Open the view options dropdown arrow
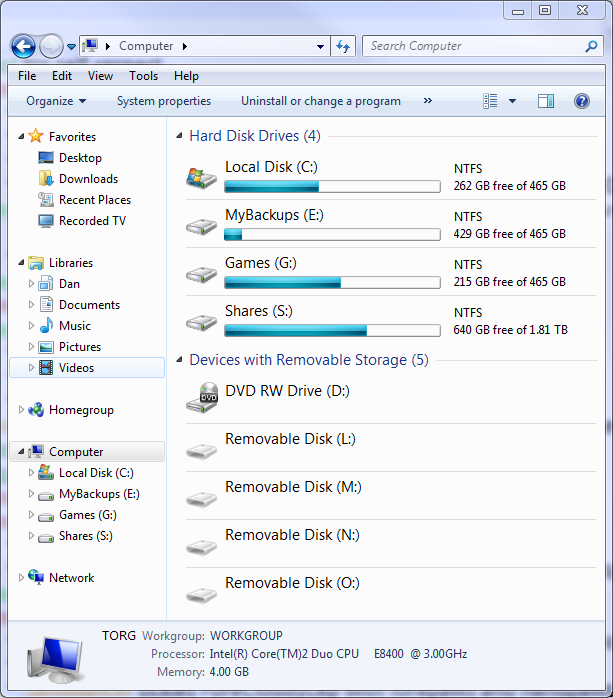 tap(513, 101)
